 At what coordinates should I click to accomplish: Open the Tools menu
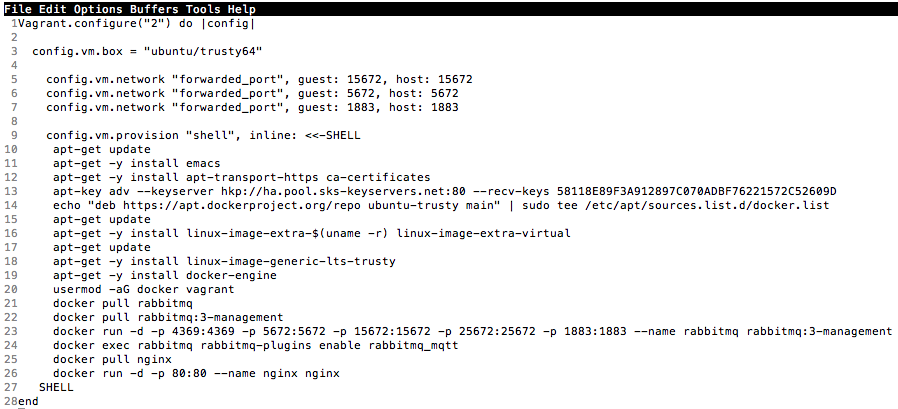point(203,10)
